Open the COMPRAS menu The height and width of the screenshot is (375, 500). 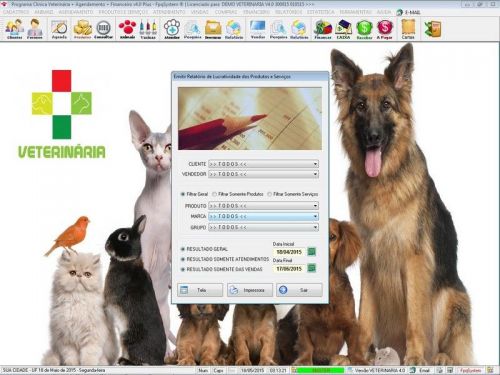click(x=226, y=12)
